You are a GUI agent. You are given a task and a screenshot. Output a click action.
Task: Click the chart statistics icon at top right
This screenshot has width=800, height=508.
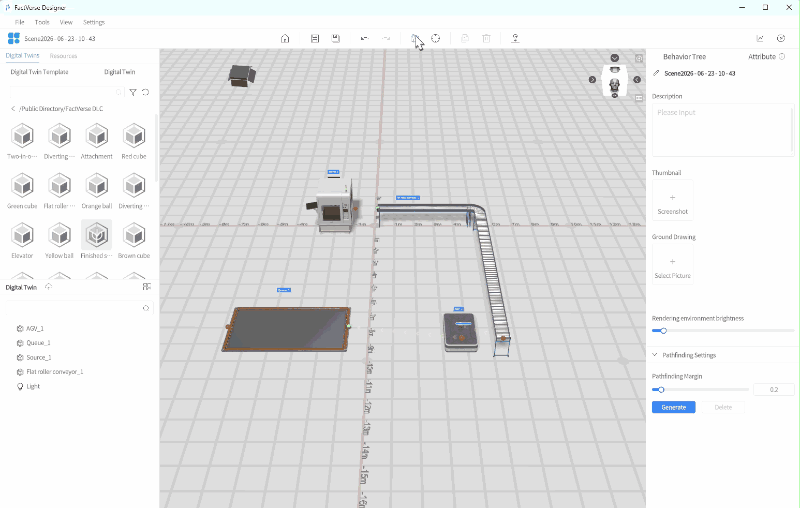[760, 38]
